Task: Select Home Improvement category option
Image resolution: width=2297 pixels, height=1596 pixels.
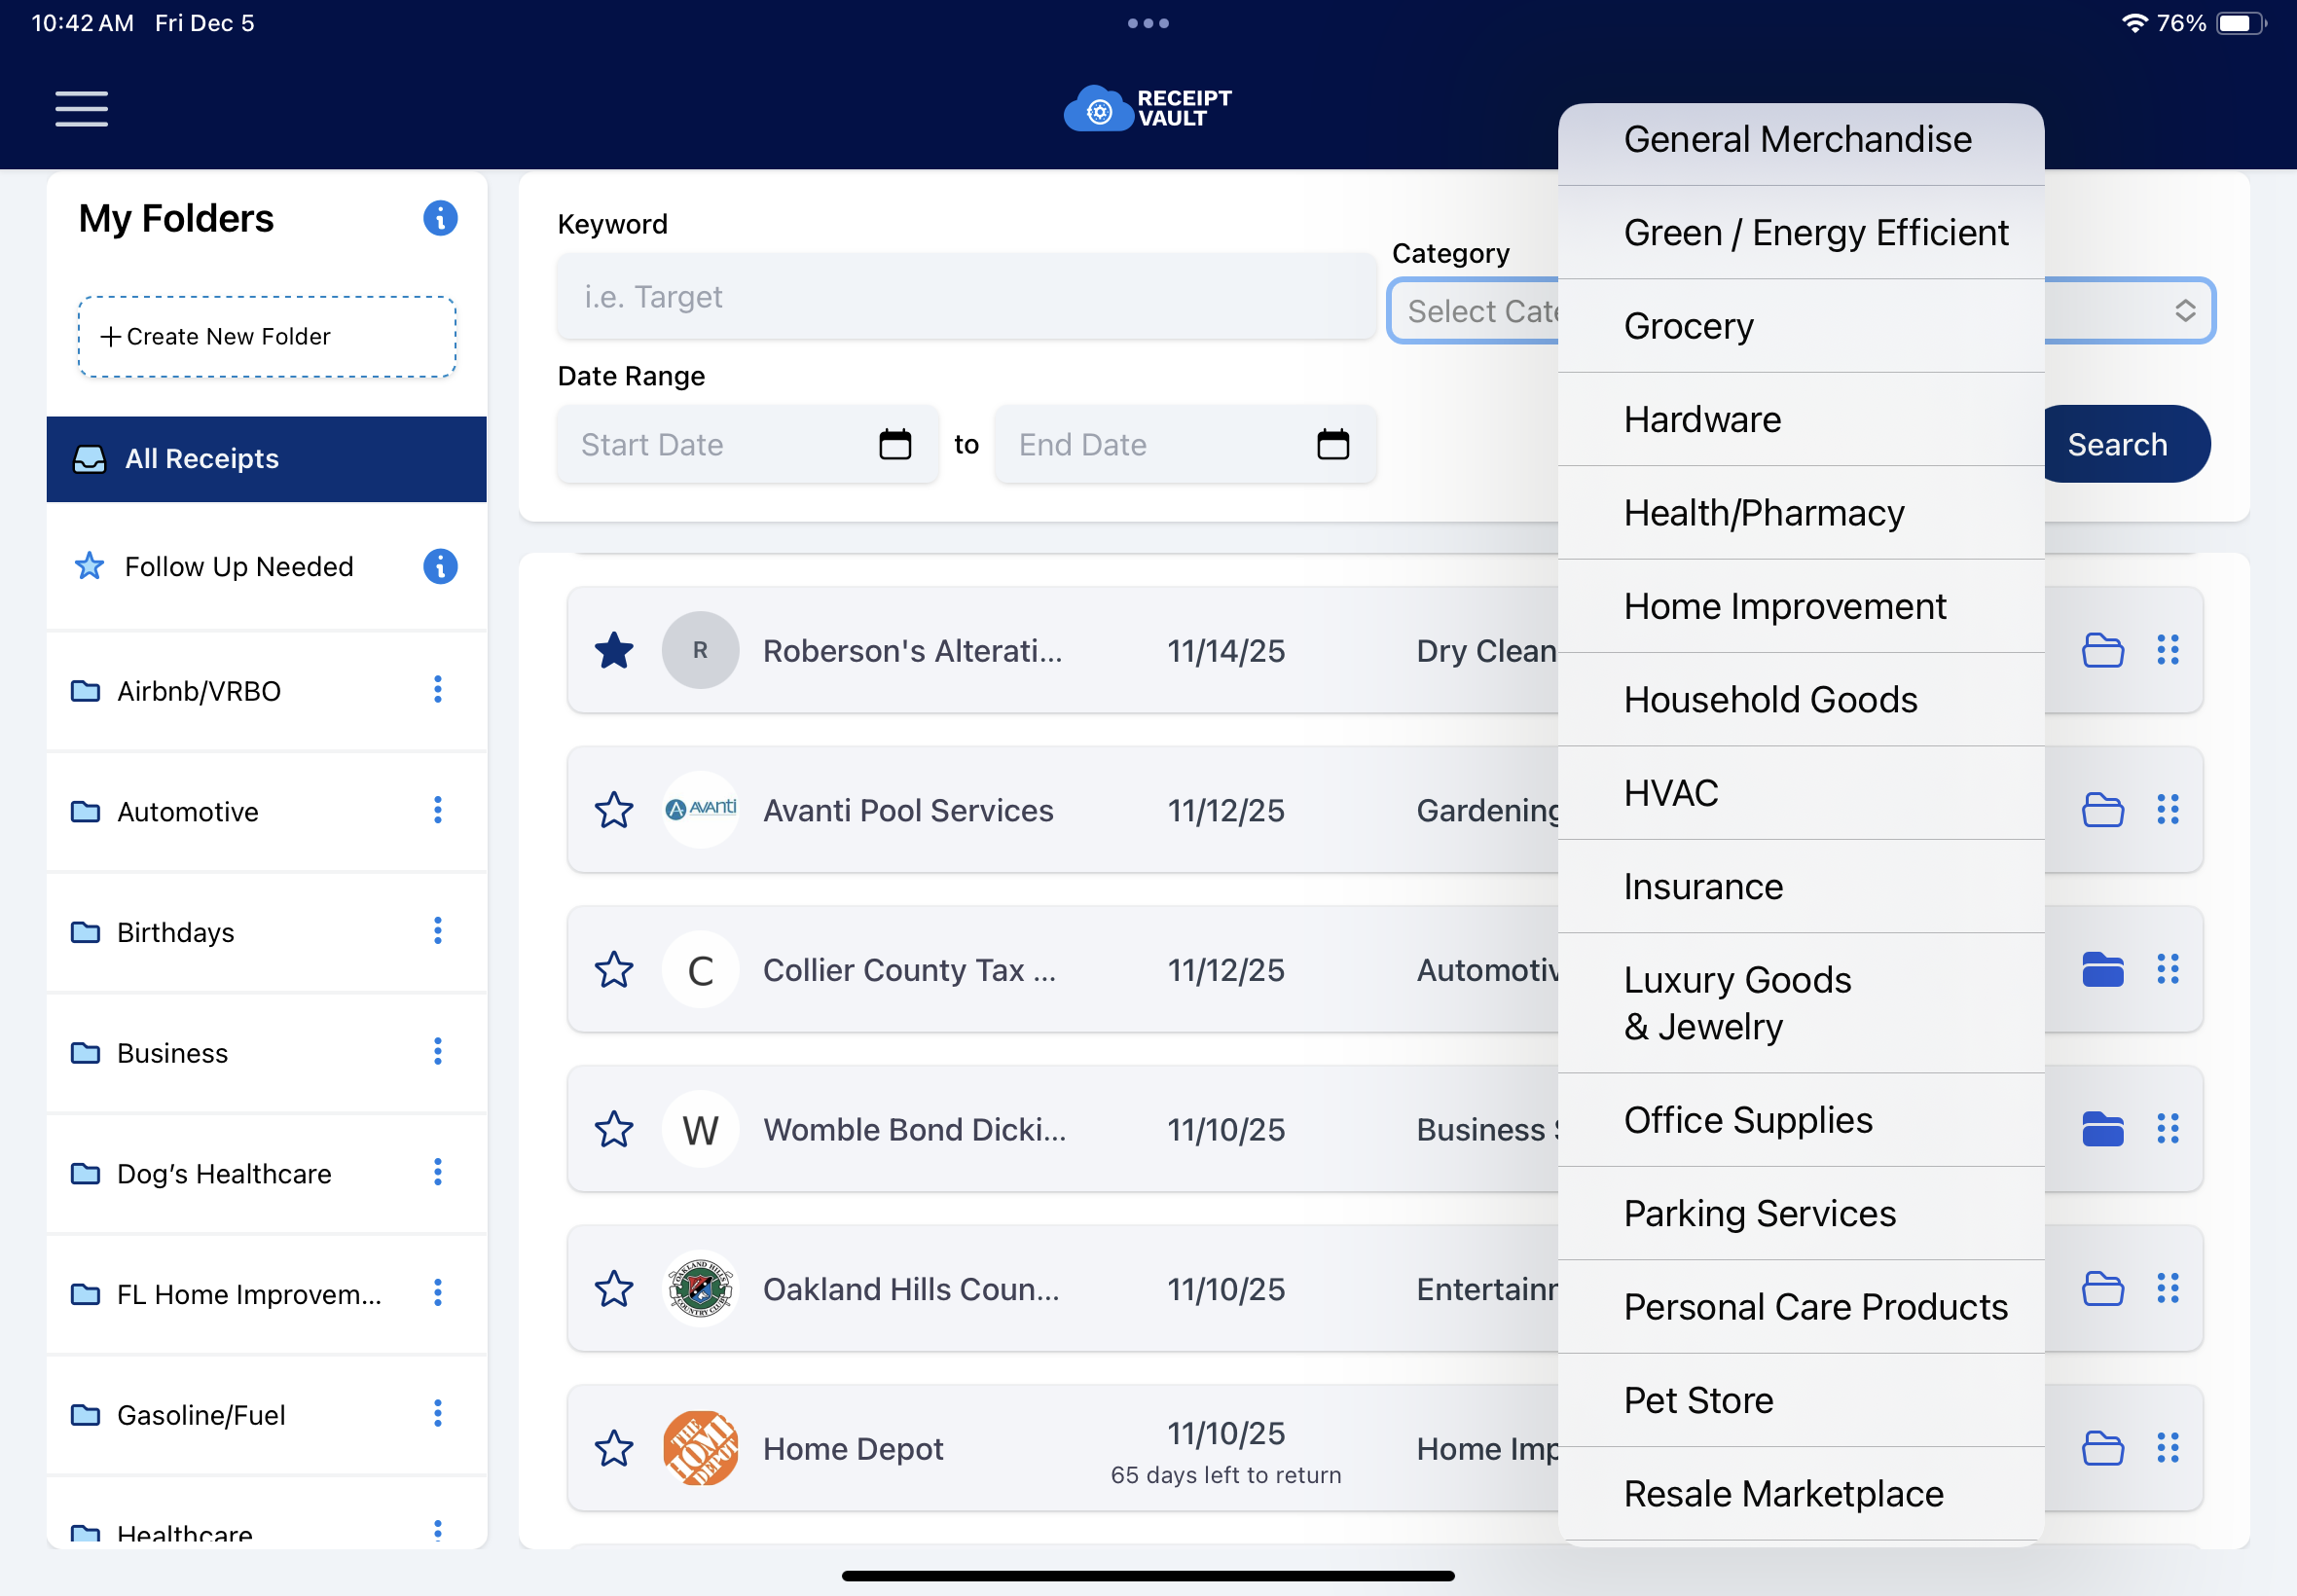Action: click(1784, 606)
